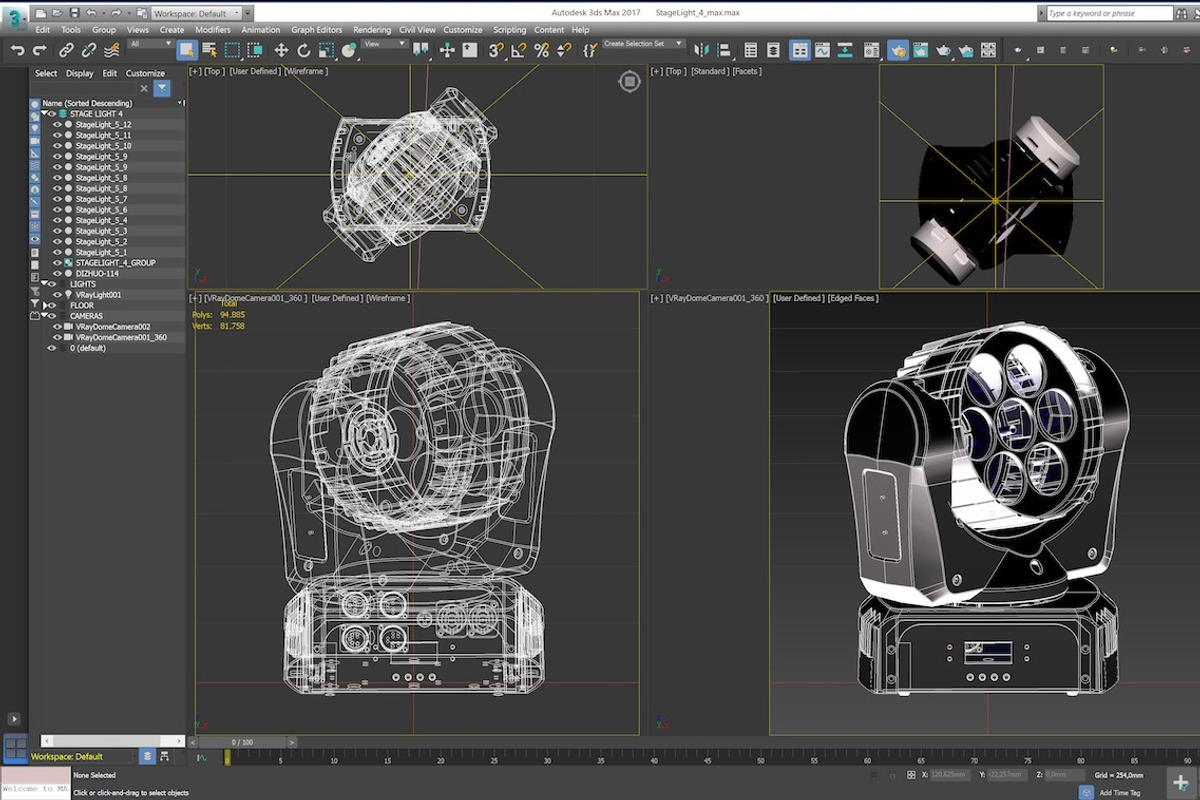
Task: Open the Modifiers menu
Action: pyautogui.click(x=212, y=30)
